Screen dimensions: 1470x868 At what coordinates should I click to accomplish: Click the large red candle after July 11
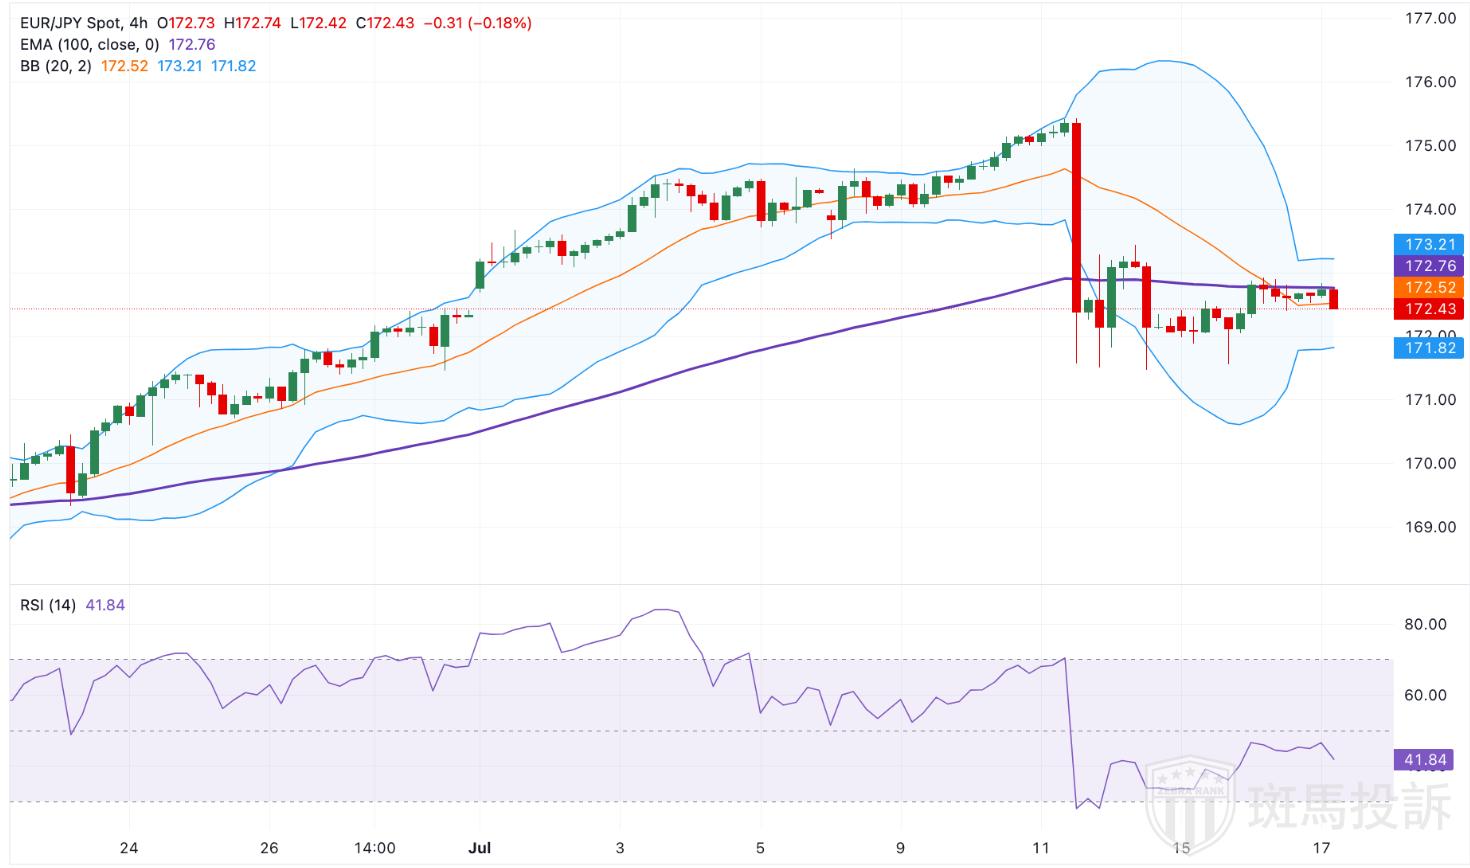(x=1077, y=216)
